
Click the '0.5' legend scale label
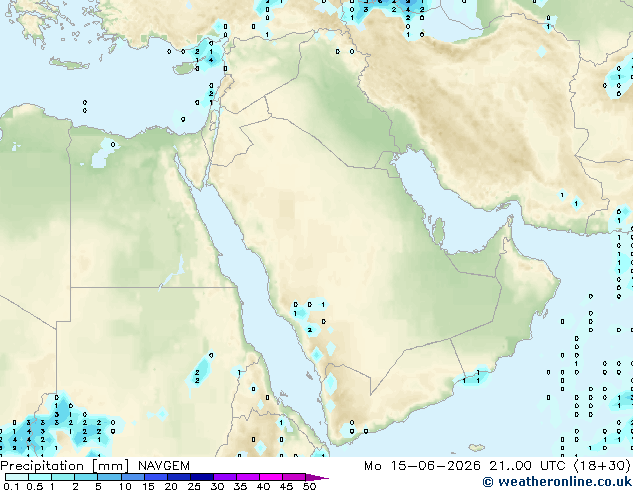pos(34,486)
